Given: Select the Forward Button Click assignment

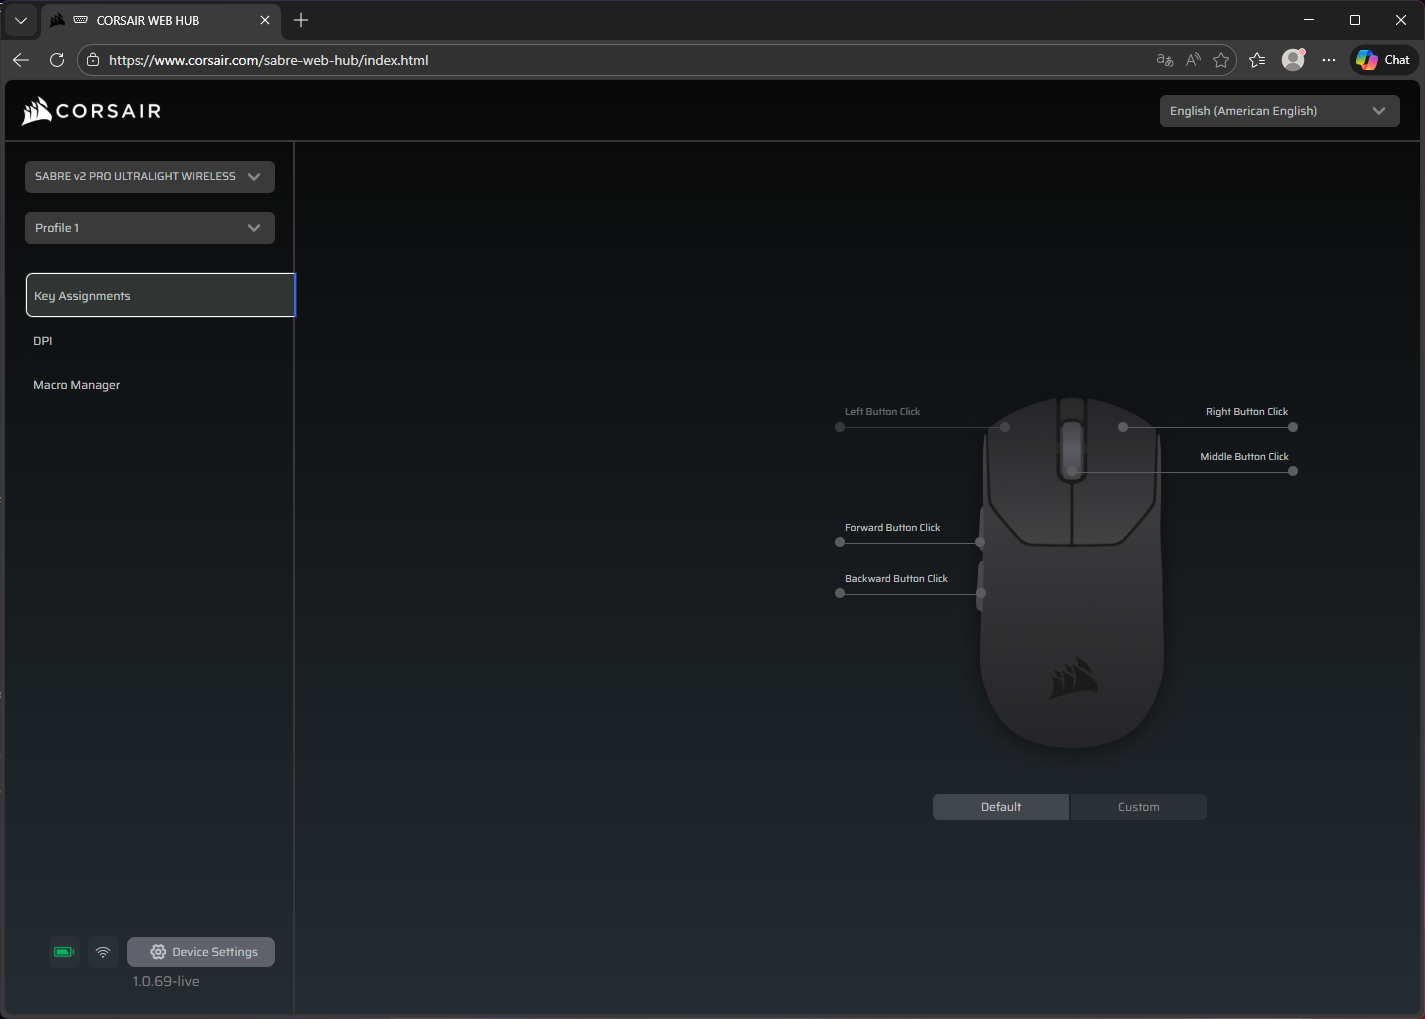Looking at the screenshot, I should (892, 528).
